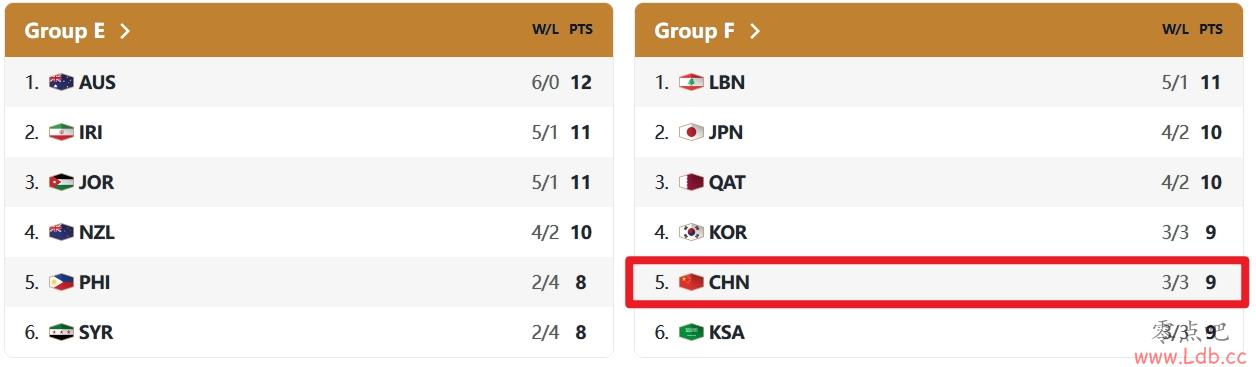1256x367 pixels.
Task: Click the South Korea flag icon
Action: (691, 232)
